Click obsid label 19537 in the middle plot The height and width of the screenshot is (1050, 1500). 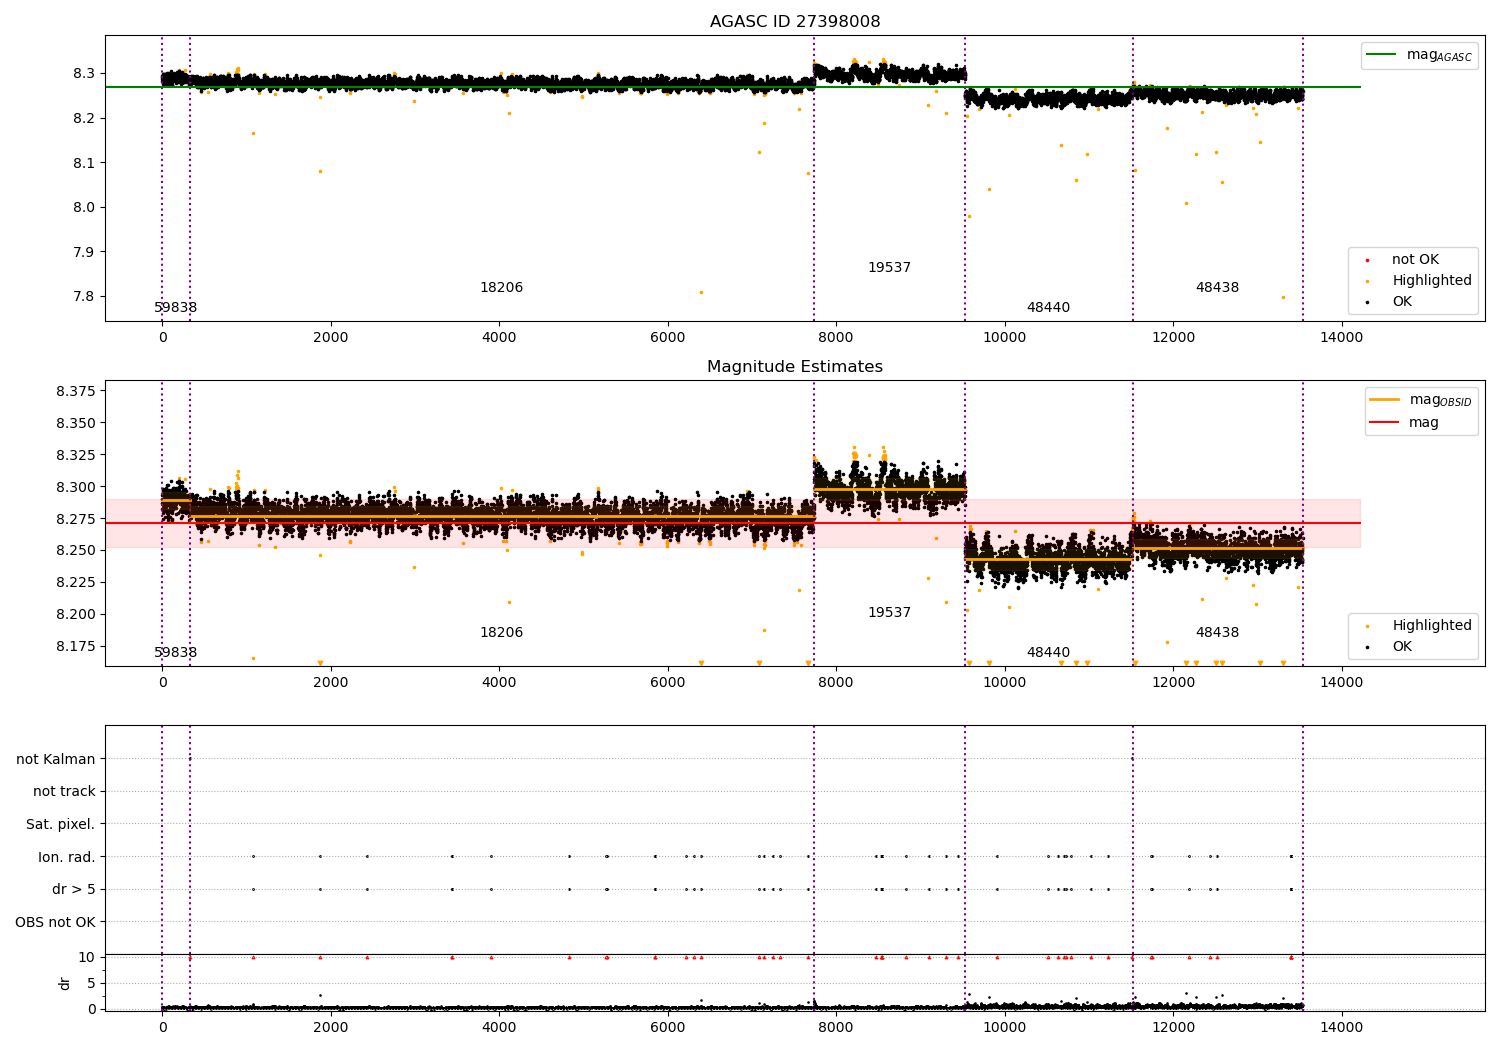[889, 613]
